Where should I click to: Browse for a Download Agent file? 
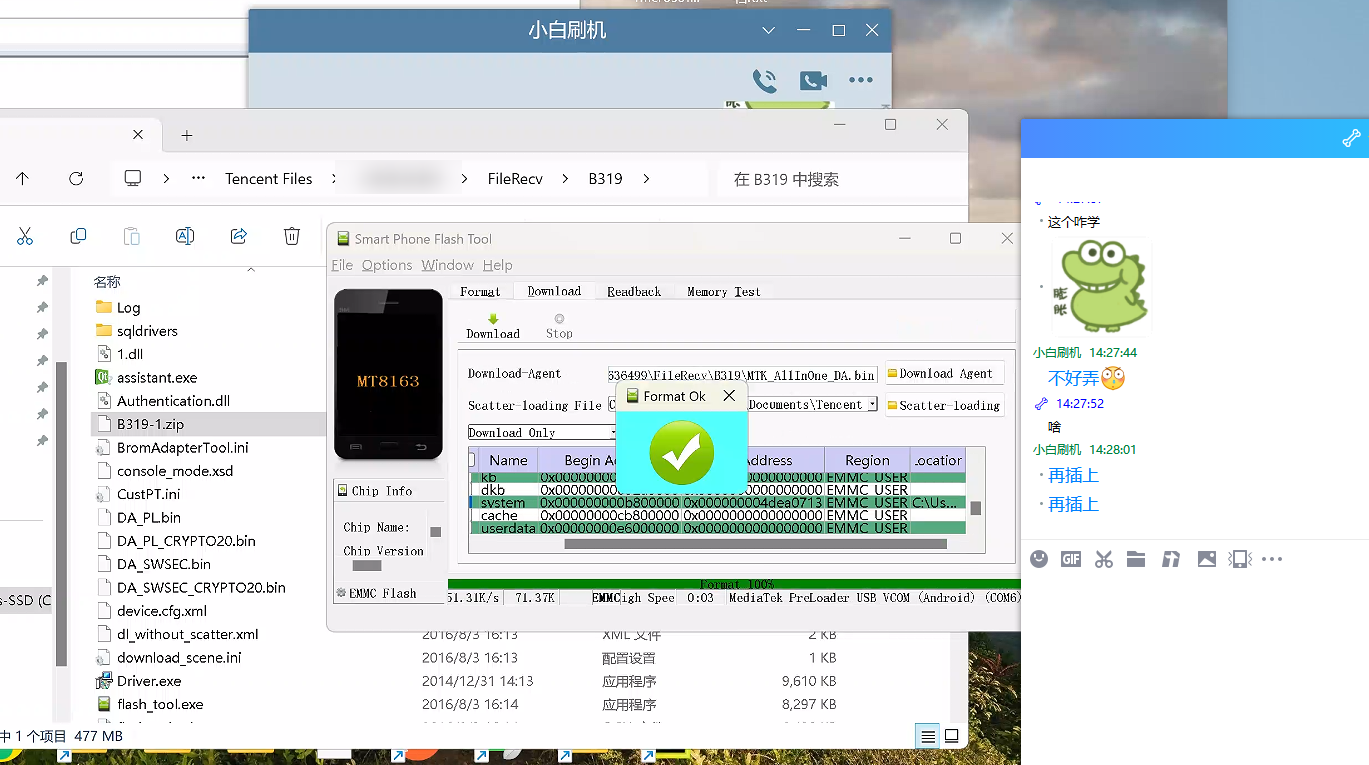(x=944, y=373)
